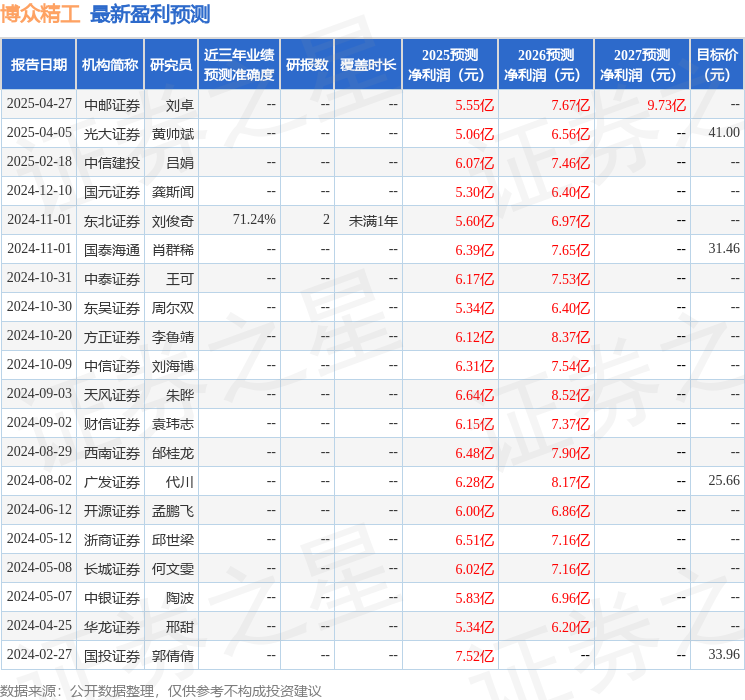
Task: Click the target price 25.66
Action: (724, 480)
